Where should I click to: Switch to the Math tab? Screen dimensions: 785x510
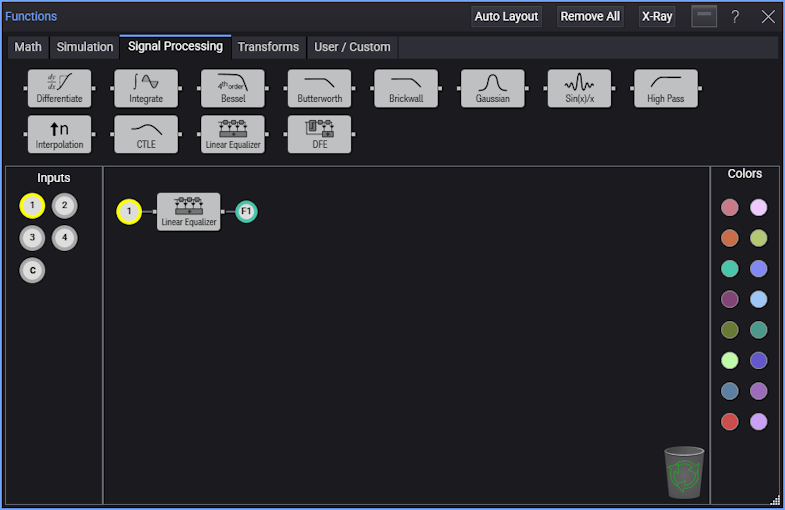tap(28, 47)
